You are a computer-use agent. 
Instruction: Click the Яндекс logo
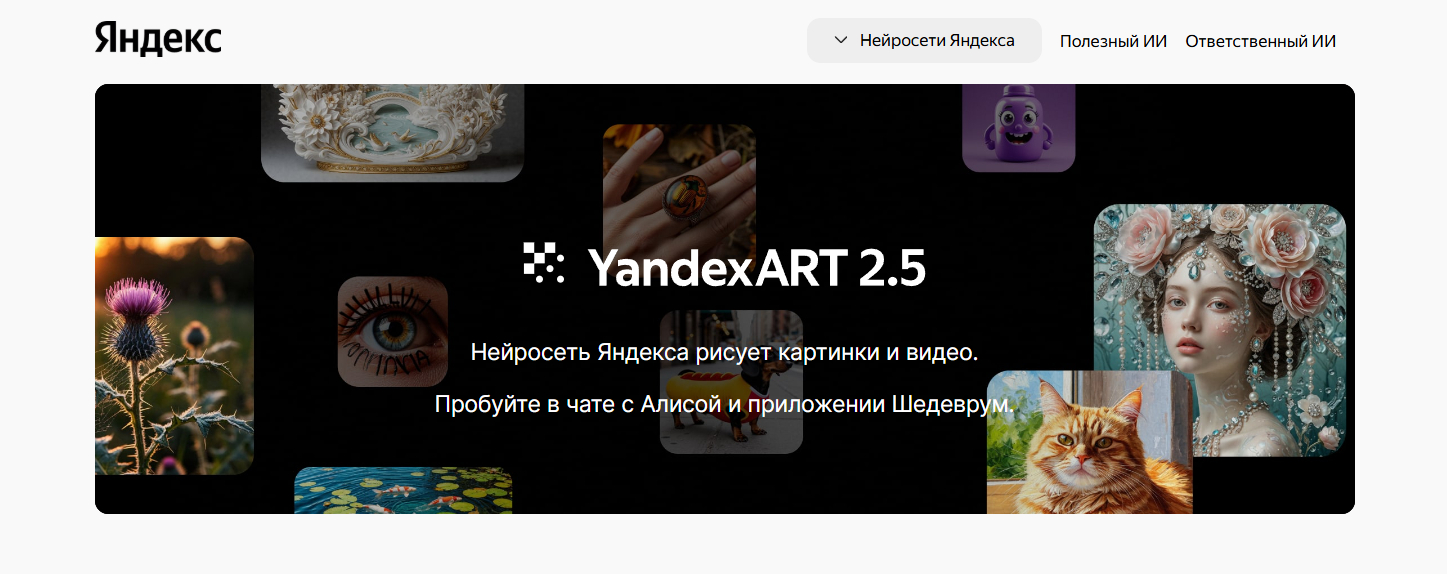(158, 39)
